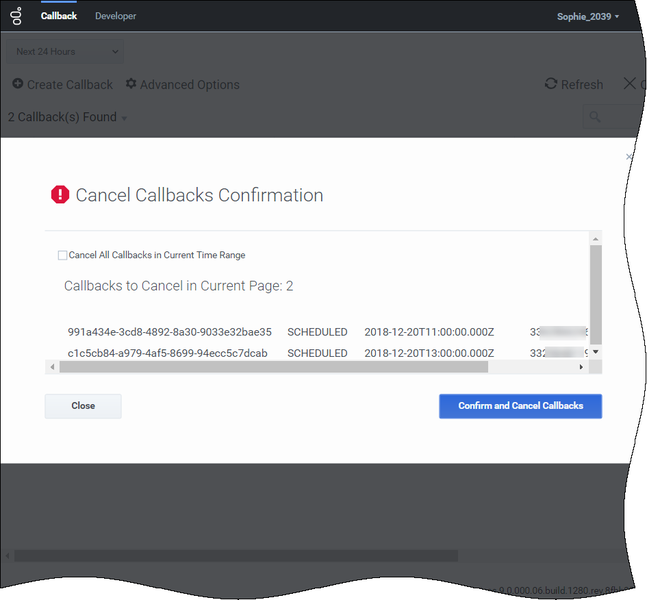The width and height of the screenshot is (647, 600).
Task: Click the Genesys logo icon
Action: 16,16
